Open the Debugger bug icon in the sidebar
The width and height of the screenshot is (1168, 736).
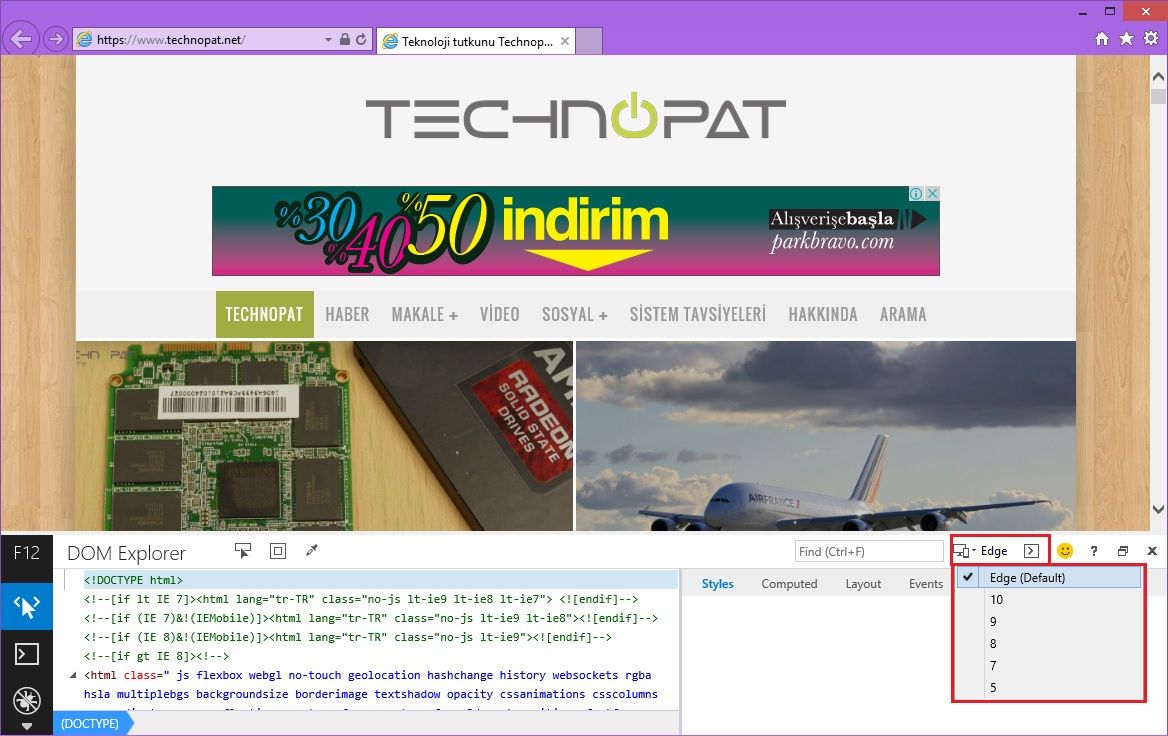point(26,700)
